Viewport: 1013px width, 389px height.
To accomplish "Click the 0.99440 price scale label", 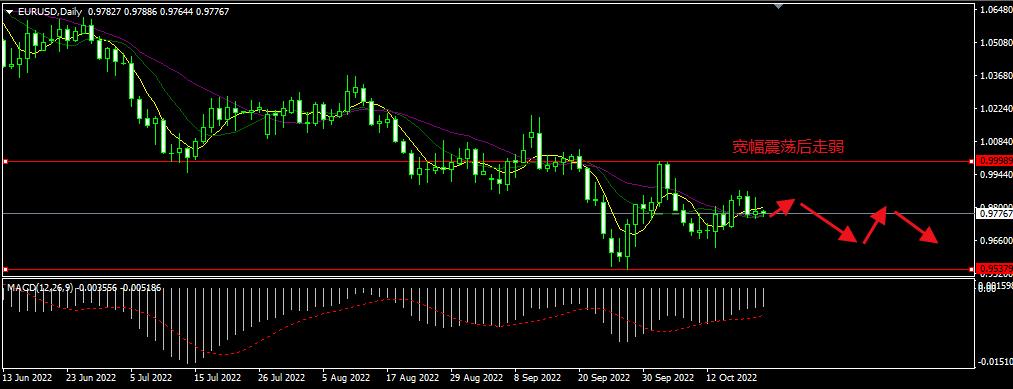I will coord(995,174).
